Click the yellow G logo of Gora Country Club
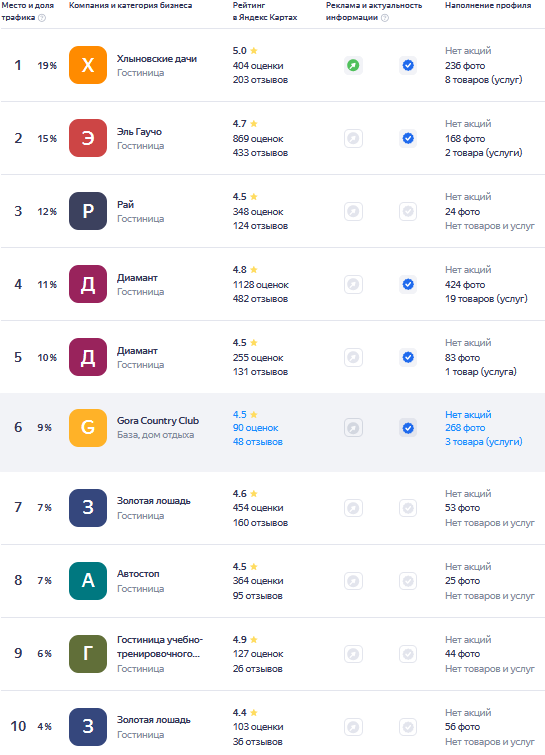Viewport: 545px width, 755px height. [x=88, y=428]
